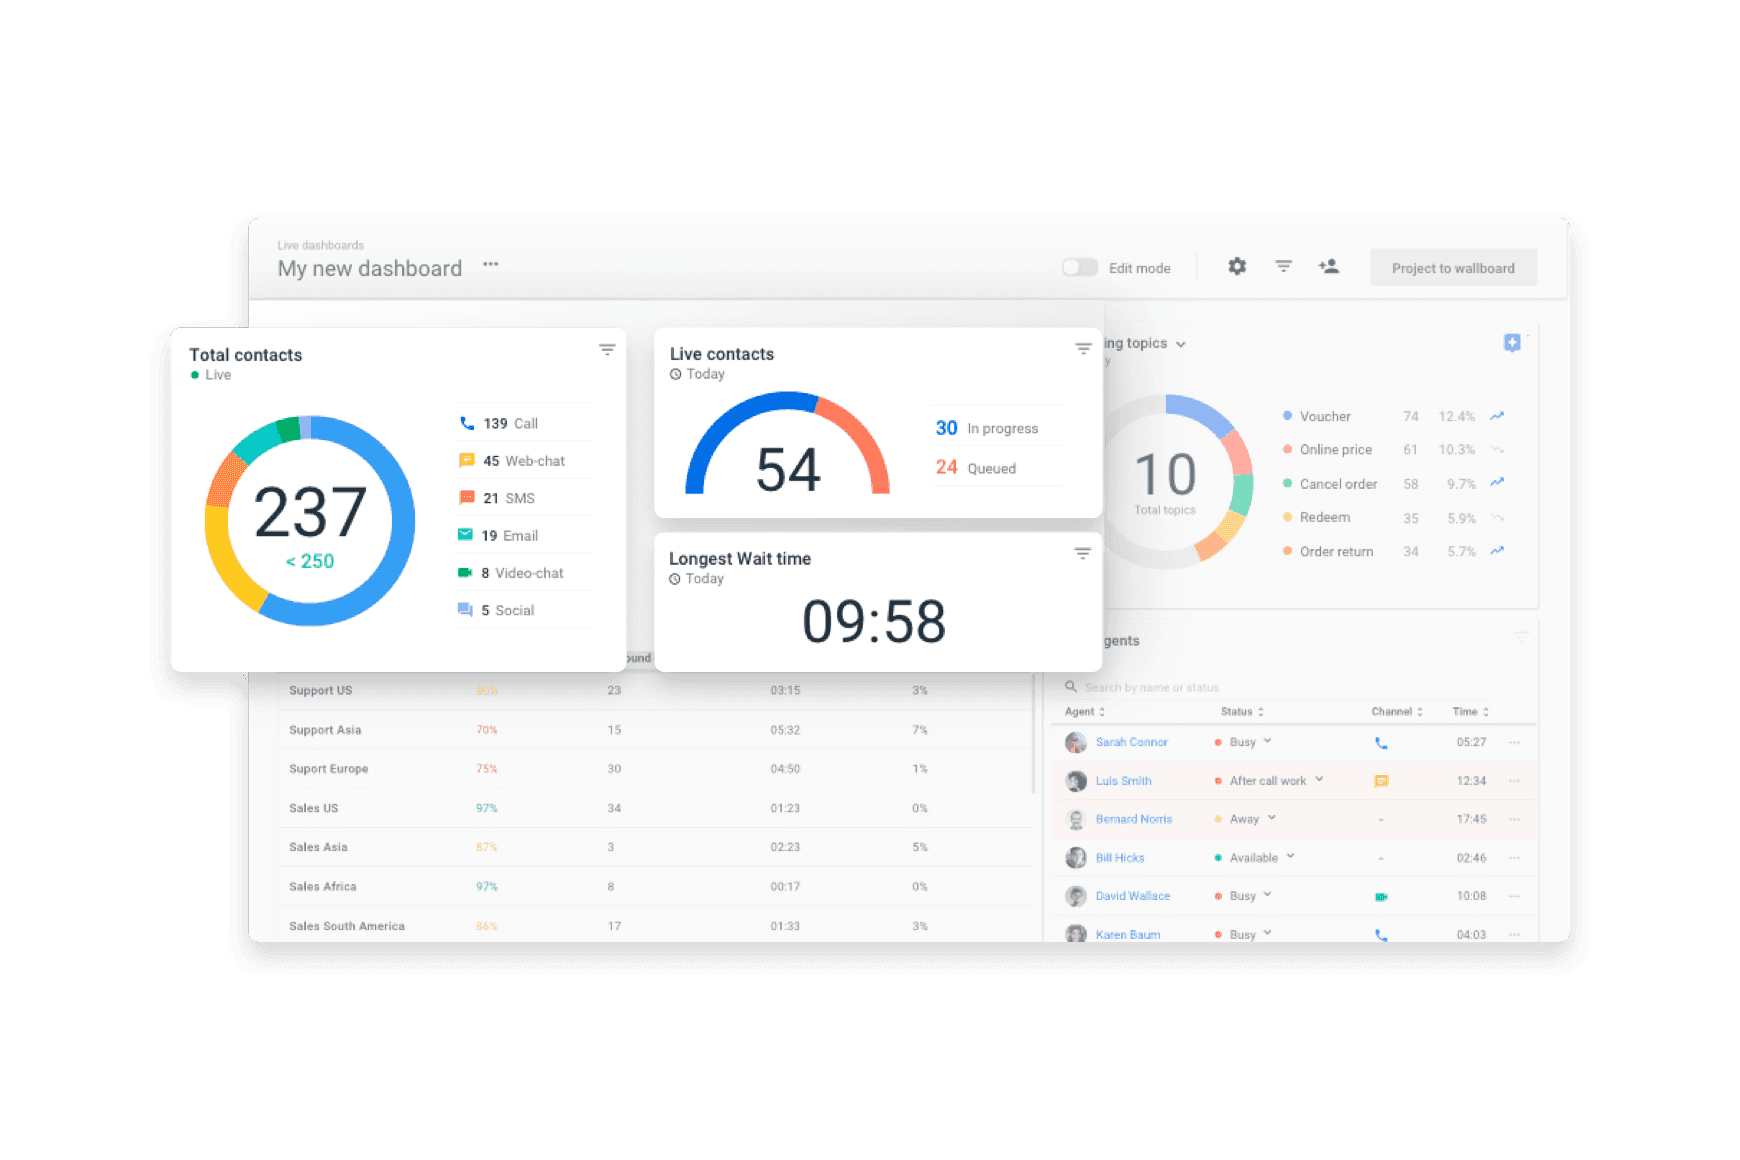Open the actions menu on Luis Smith's row
Image resolution: width=1740 pixels, height=1160 pixels.
tap(1514, 781)
